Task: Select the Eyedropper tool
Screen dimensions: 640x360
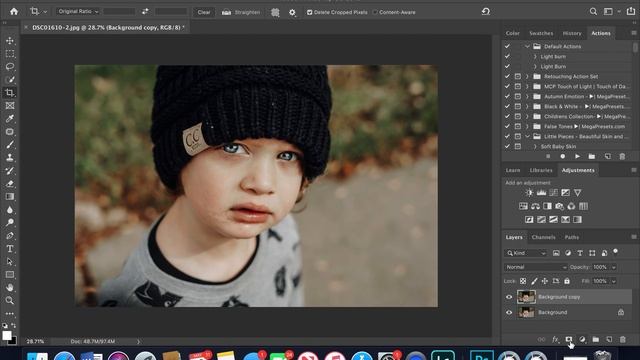Action: (x=10, y=119)
